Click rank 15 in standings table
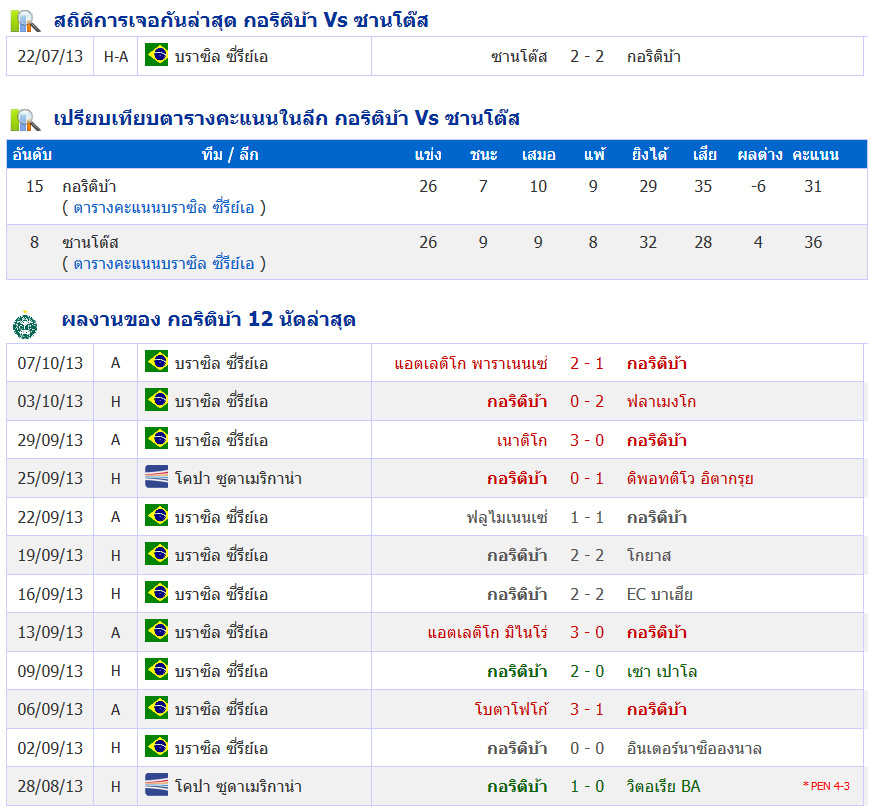 pyautogui.click(x=34, y=187)
